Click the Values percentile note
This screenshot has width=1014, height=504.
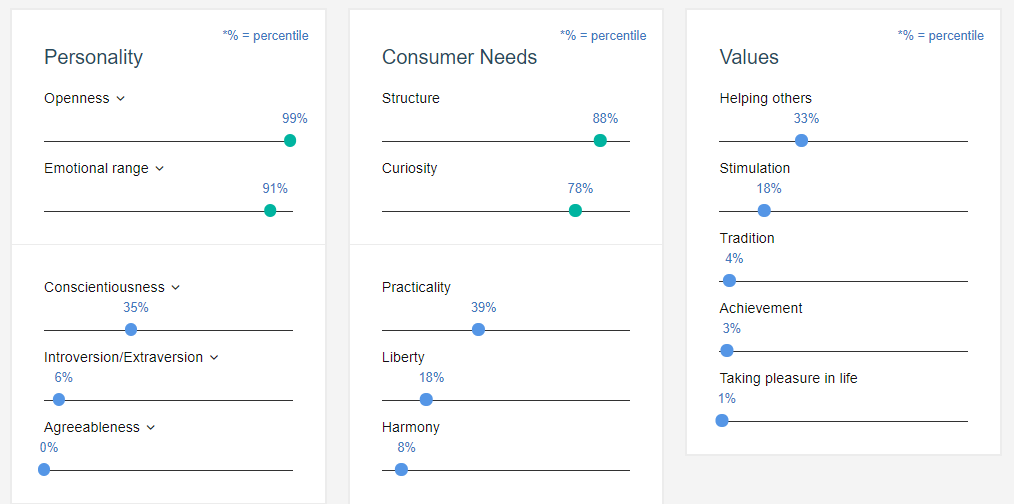tap(941, 36)
